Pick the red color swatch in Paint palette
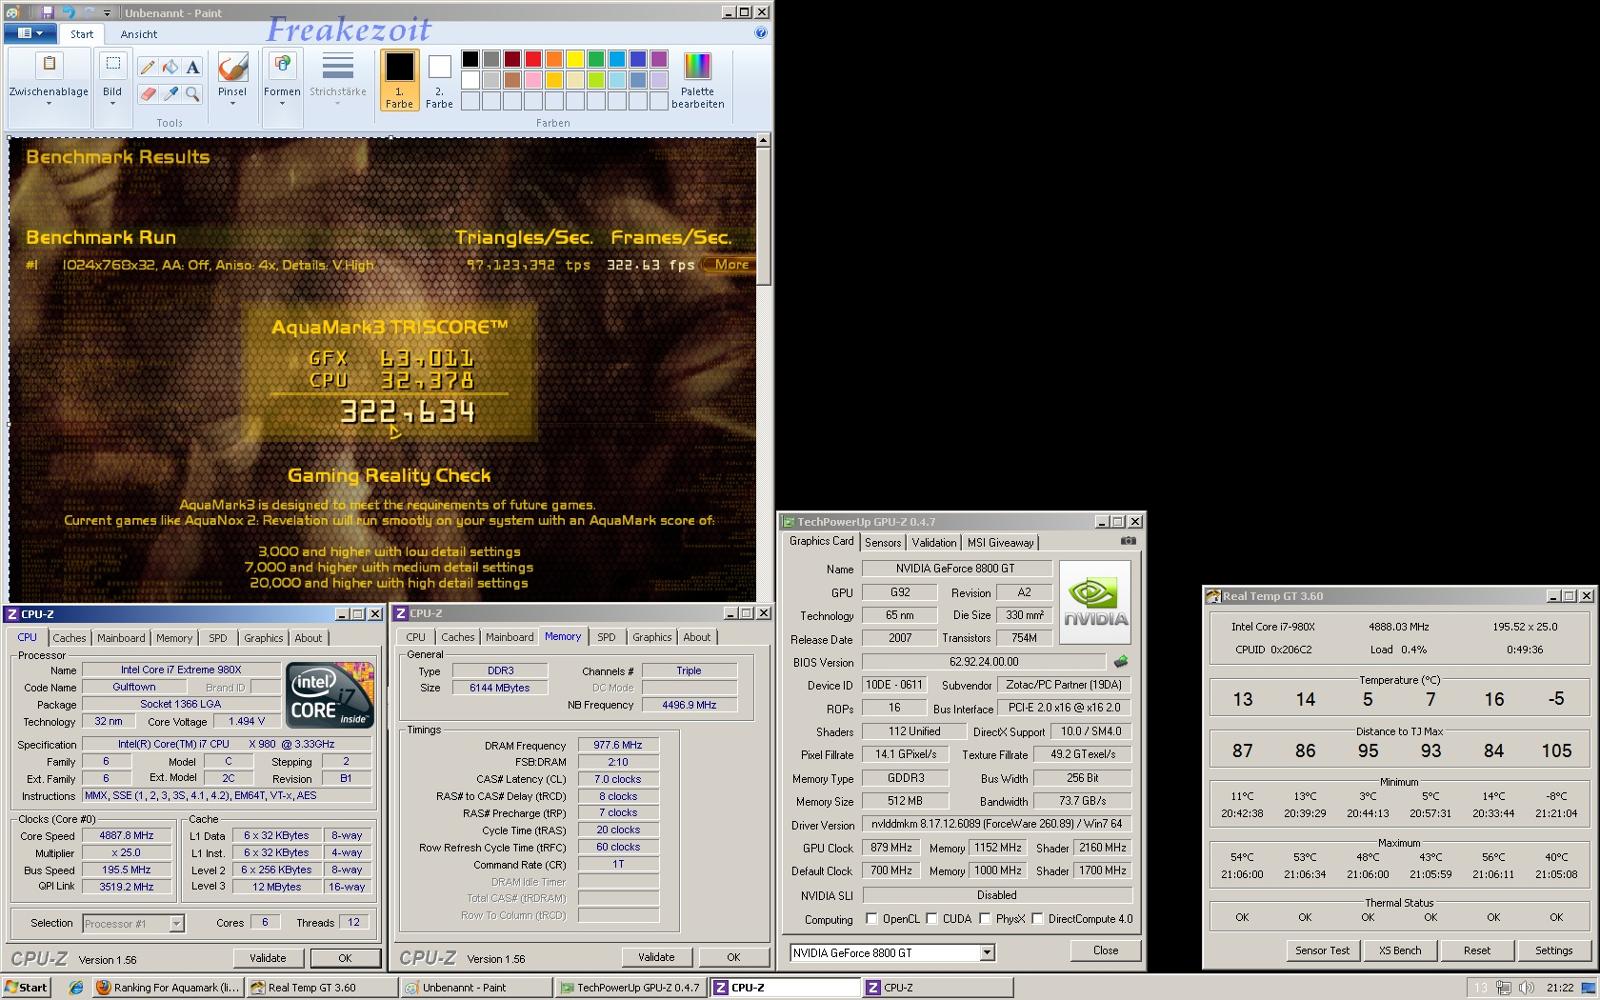 pos(533,59)
